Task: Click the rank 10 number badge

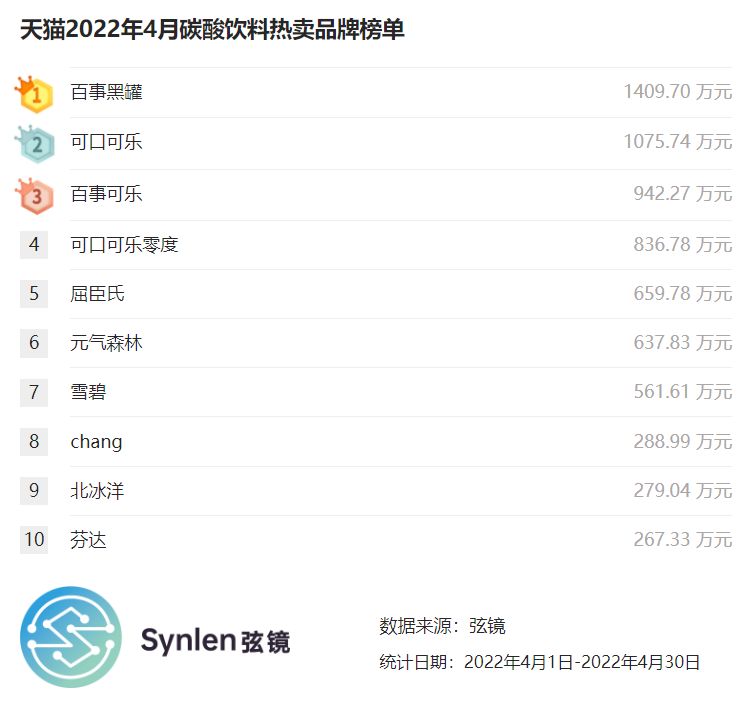Action: click(x=34, y=540)
